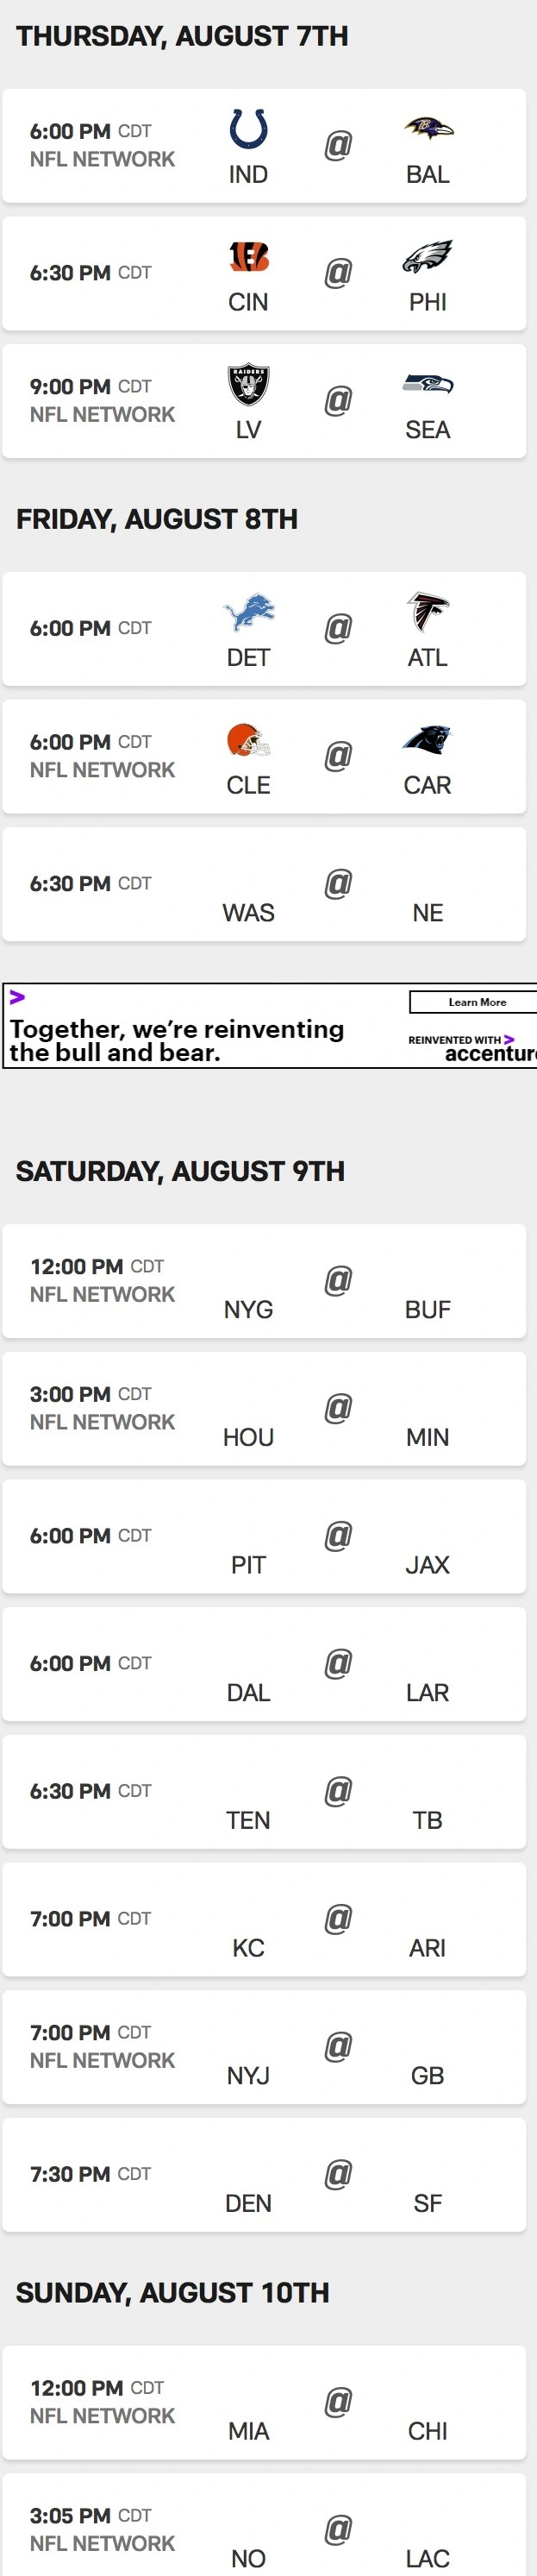537x2576 pixels.
Task: Open the KC at ARI game card
Action: pyautogui.click(x=264, y=1920)
